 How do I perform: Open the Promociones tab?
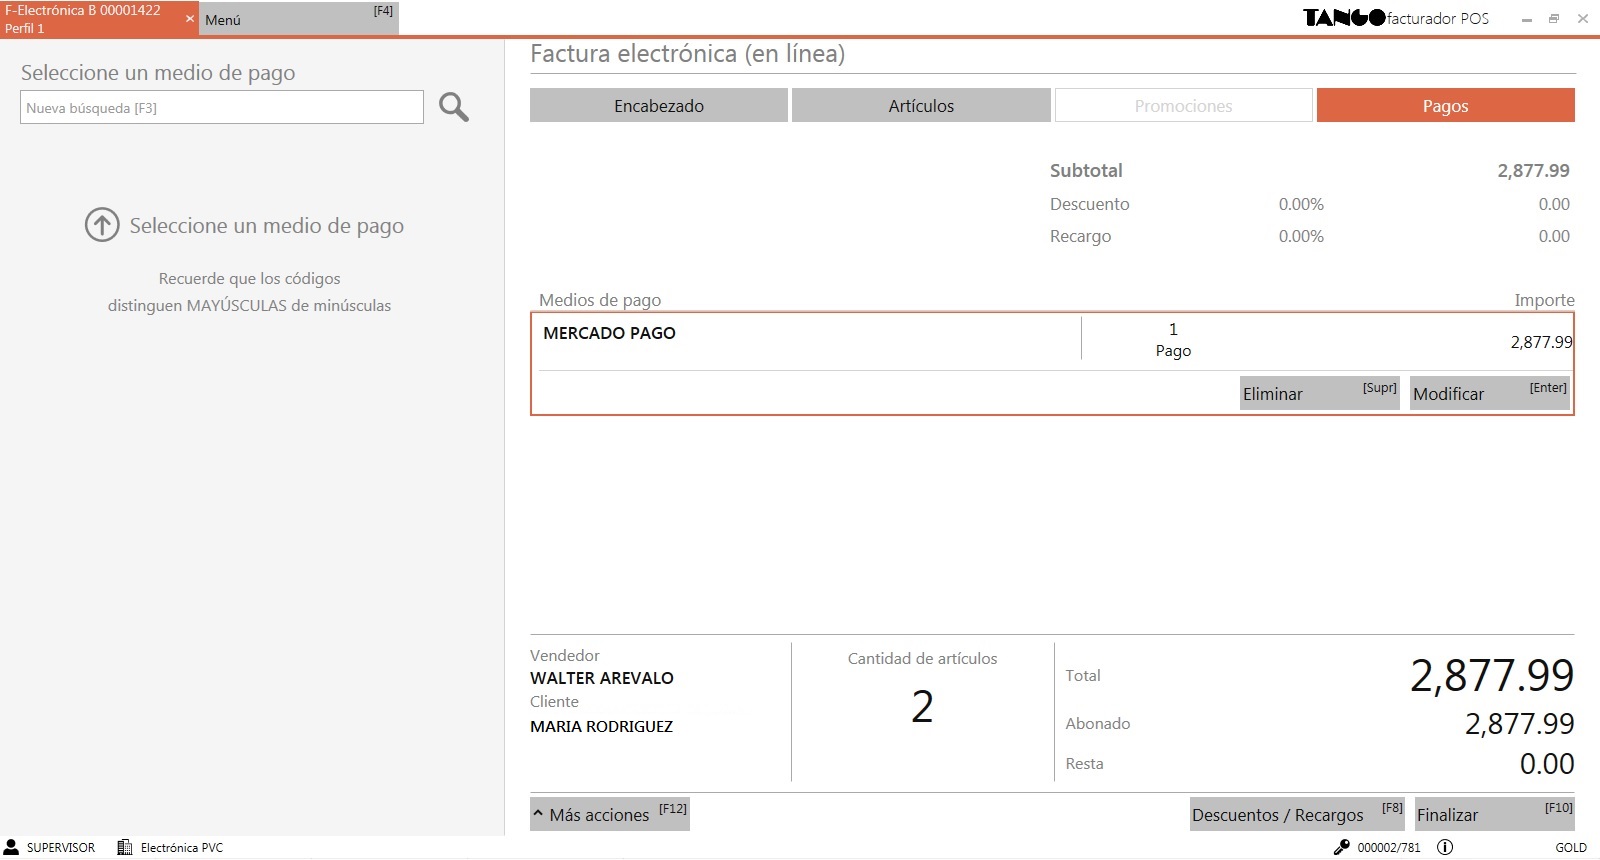tap(1183, 106)
